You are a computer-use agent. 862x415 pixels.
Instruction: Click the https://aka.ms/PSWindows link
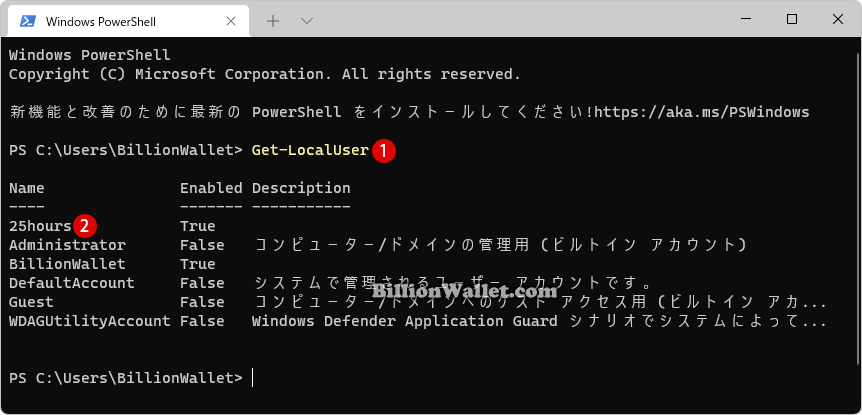pos(702,112)
